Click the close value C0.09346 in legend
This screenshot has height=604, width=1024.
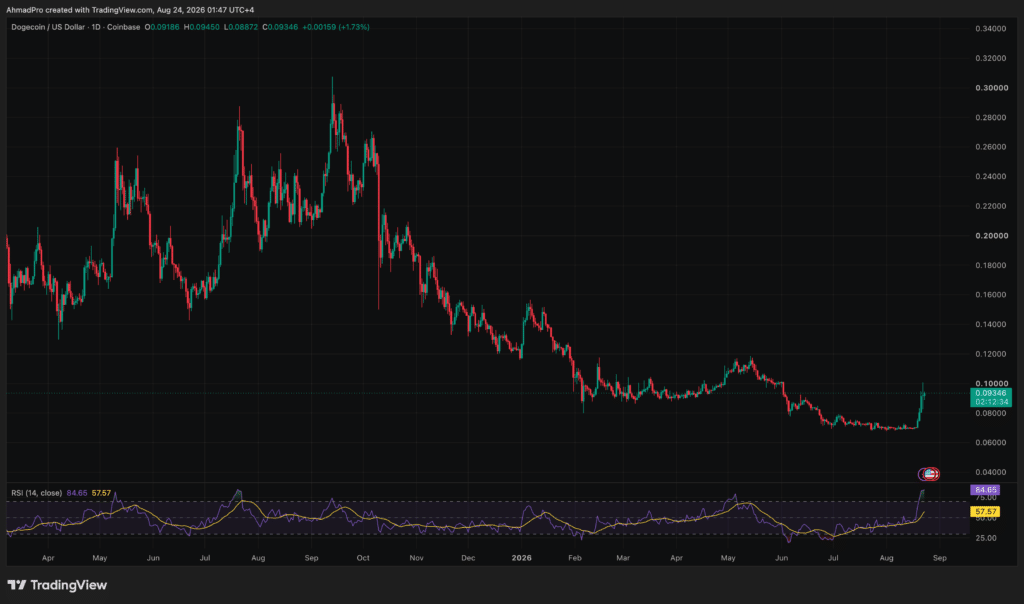pos(280,27)
